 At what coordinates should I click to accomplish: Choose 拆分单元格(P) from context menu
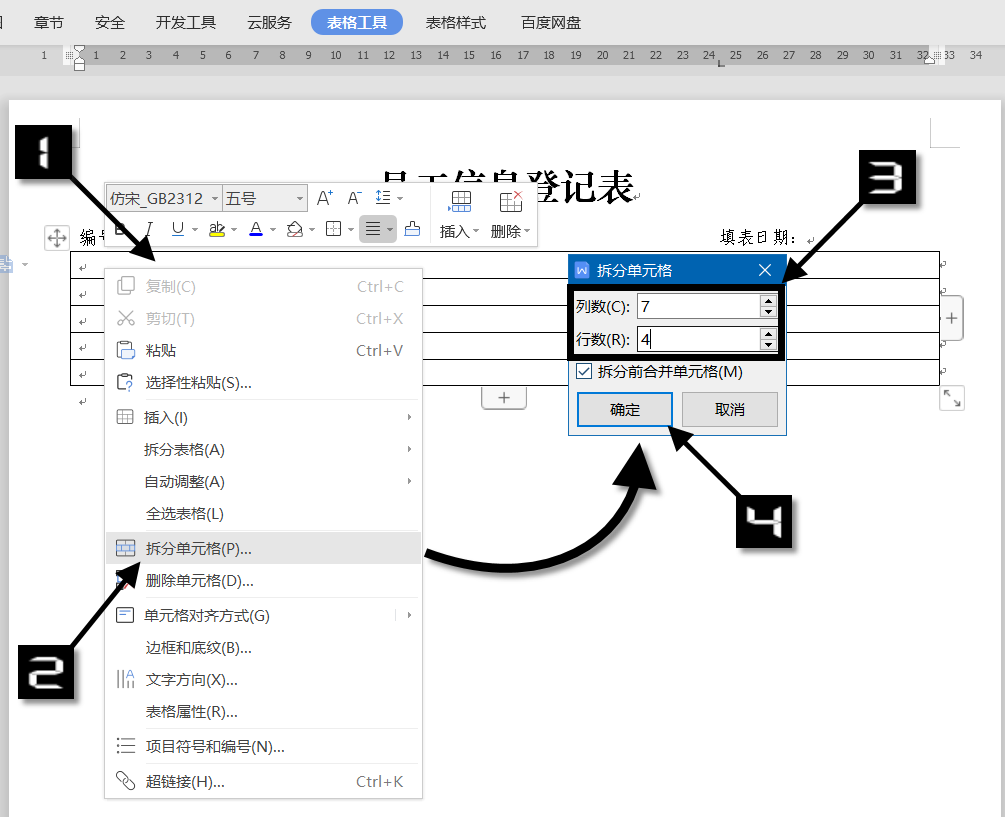tap(263, 548)
